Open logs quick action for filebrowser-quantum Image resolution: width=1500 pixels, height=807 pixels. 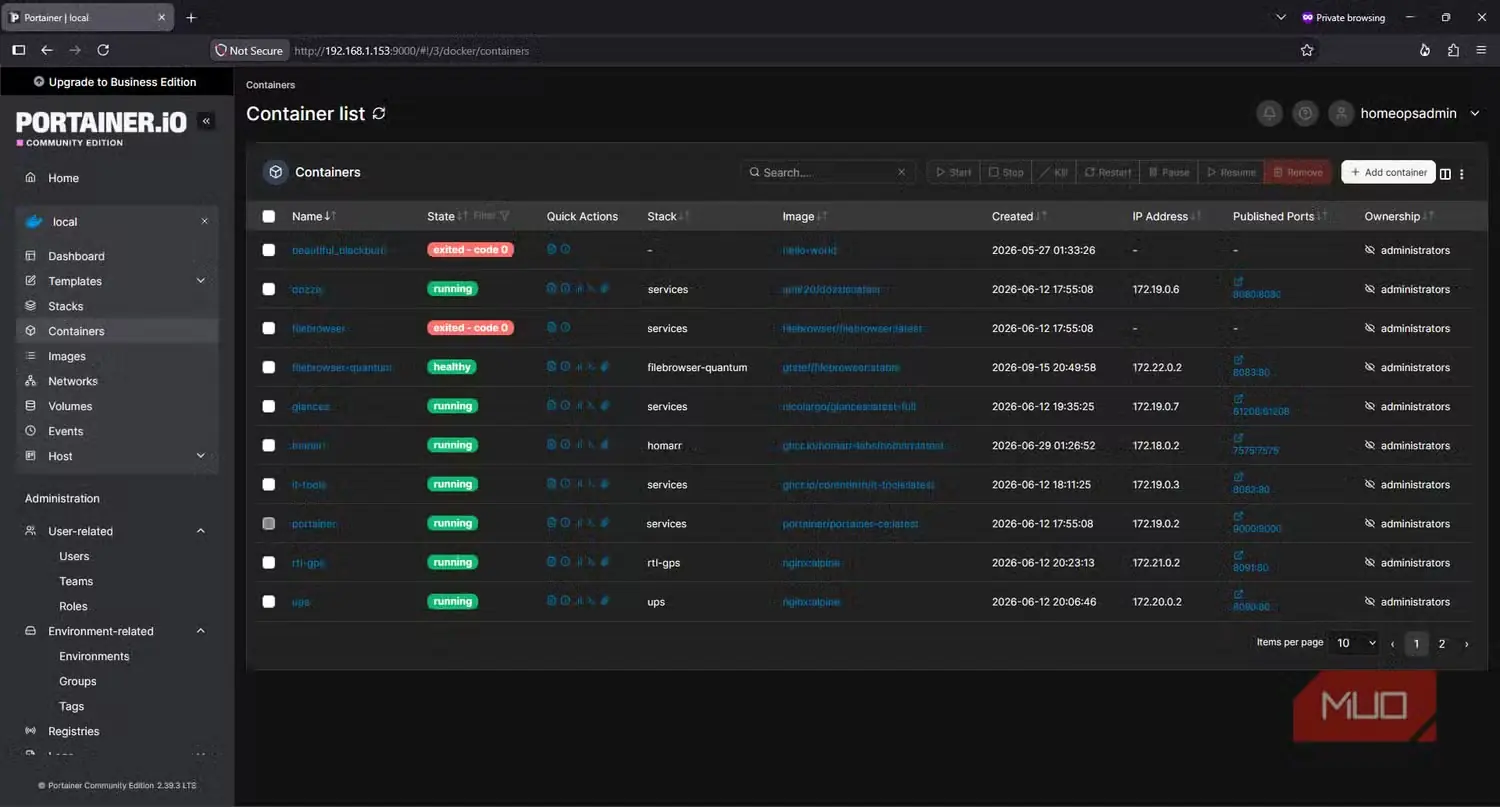tap(551, 366)
